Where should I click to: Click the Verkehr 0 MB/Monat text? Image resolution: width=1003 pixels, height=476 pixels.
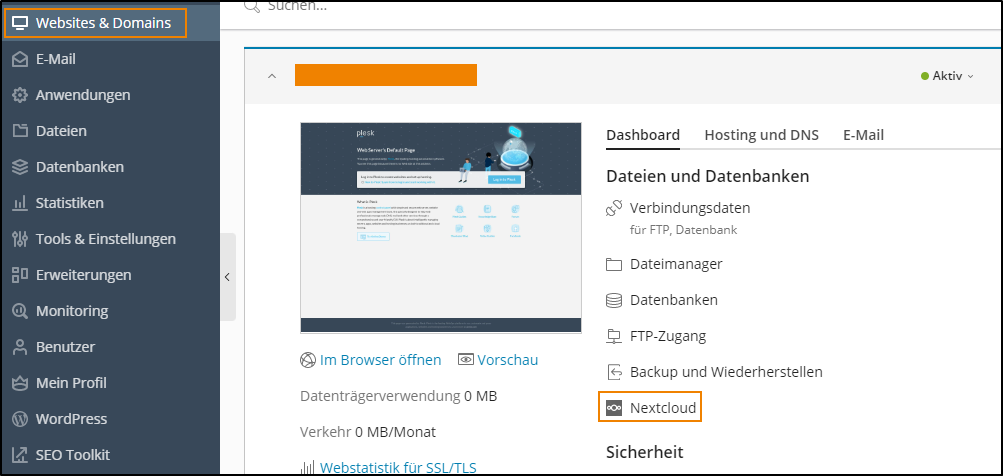(368, 432)
